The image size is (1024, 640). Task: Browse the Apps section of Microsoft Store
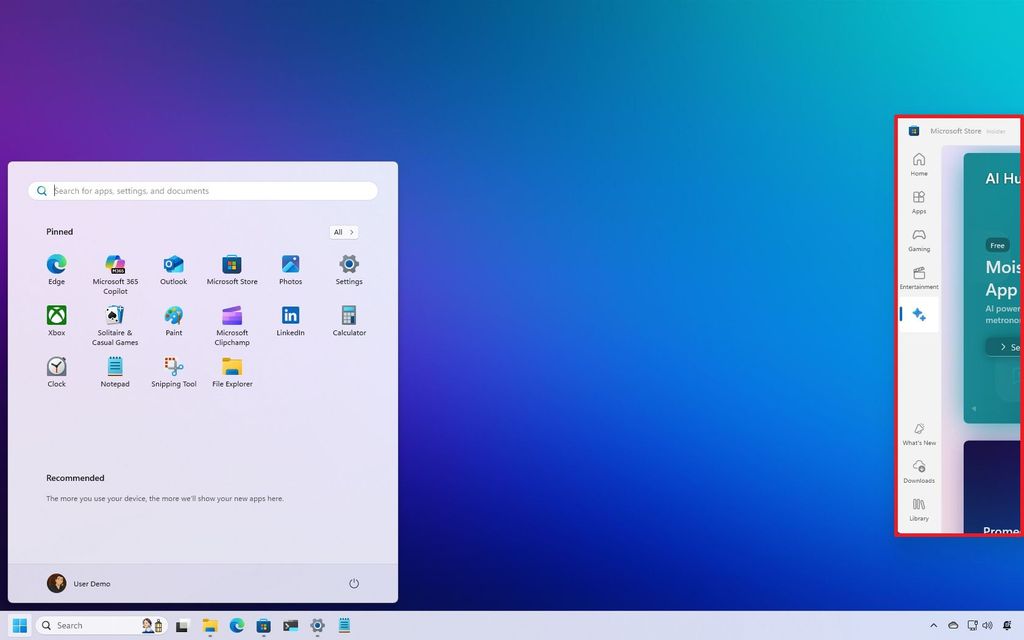pyautogui.click(x=919, y=202)
